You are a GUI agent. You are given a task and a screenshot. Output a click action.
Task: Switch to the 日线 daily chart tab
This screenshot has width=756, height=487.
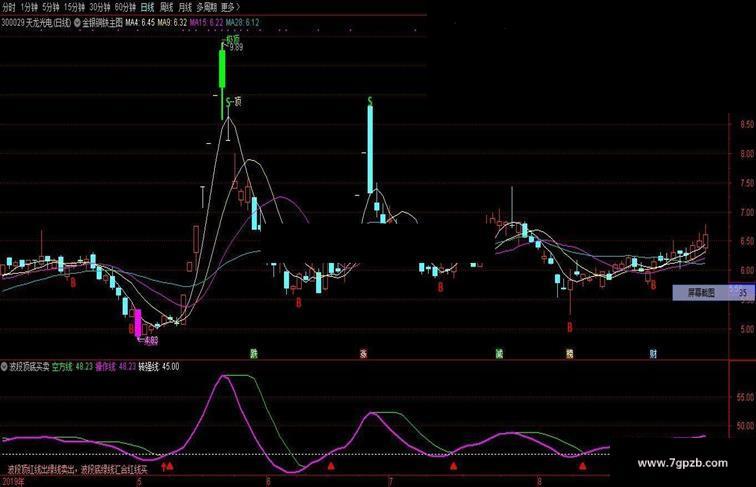[x=148, y=7]
